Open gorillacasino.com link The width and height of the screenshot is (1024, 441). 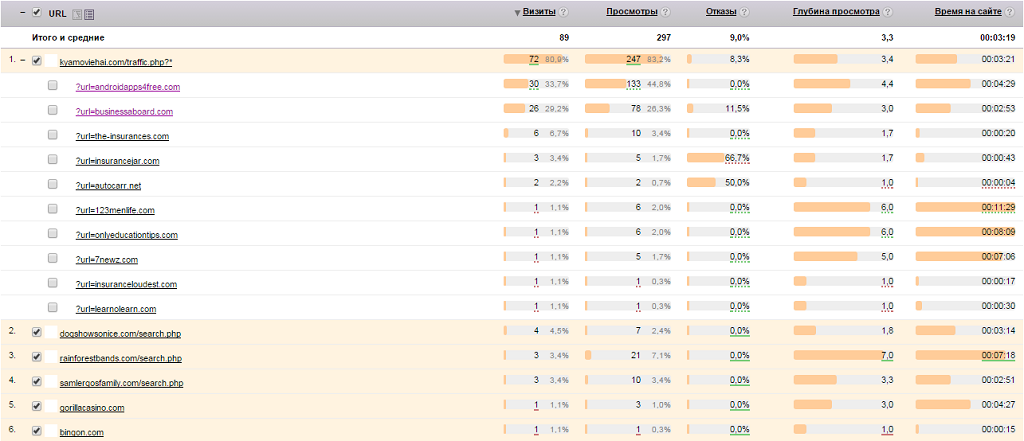pyautogui.click(x=91, y=408)
